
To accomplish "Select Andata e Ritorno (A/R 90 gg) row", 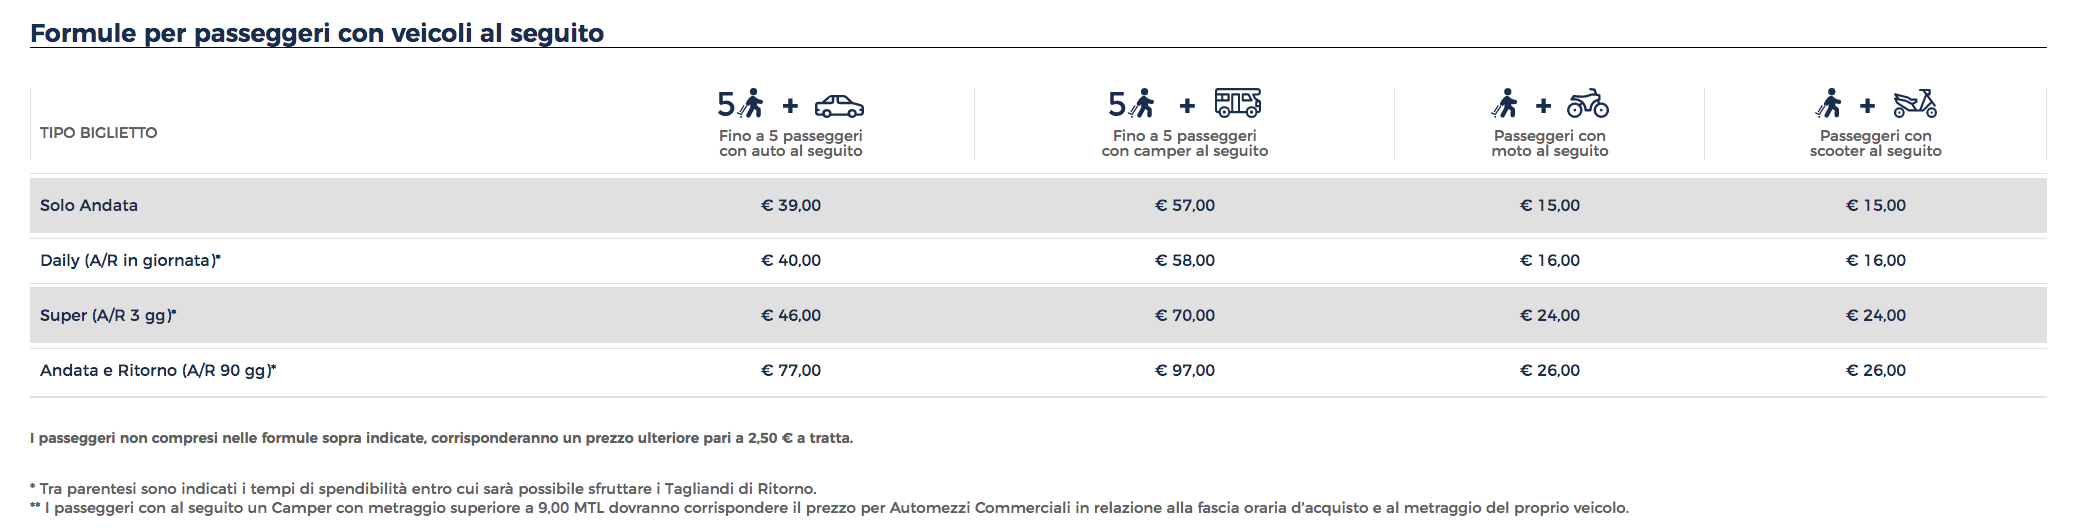I will tap(1038, 370).
